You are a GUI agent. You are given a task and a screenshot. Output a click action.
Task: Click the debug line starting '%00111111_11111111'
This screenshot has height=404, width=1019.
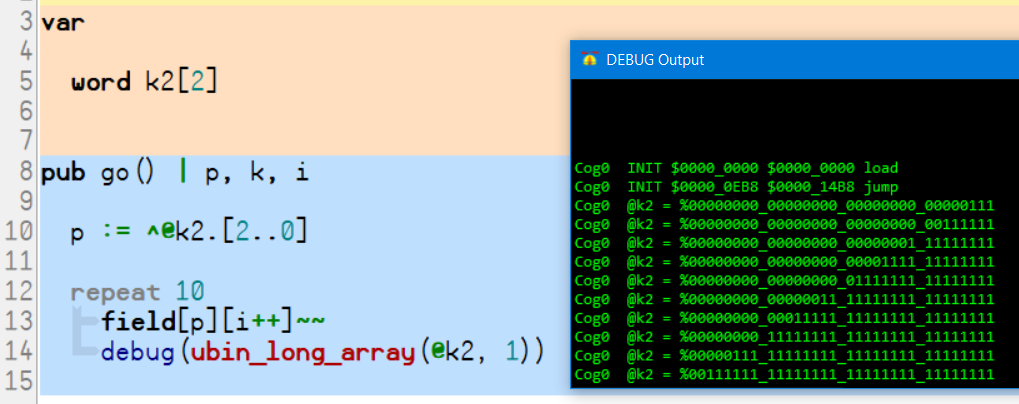(784, 375)
